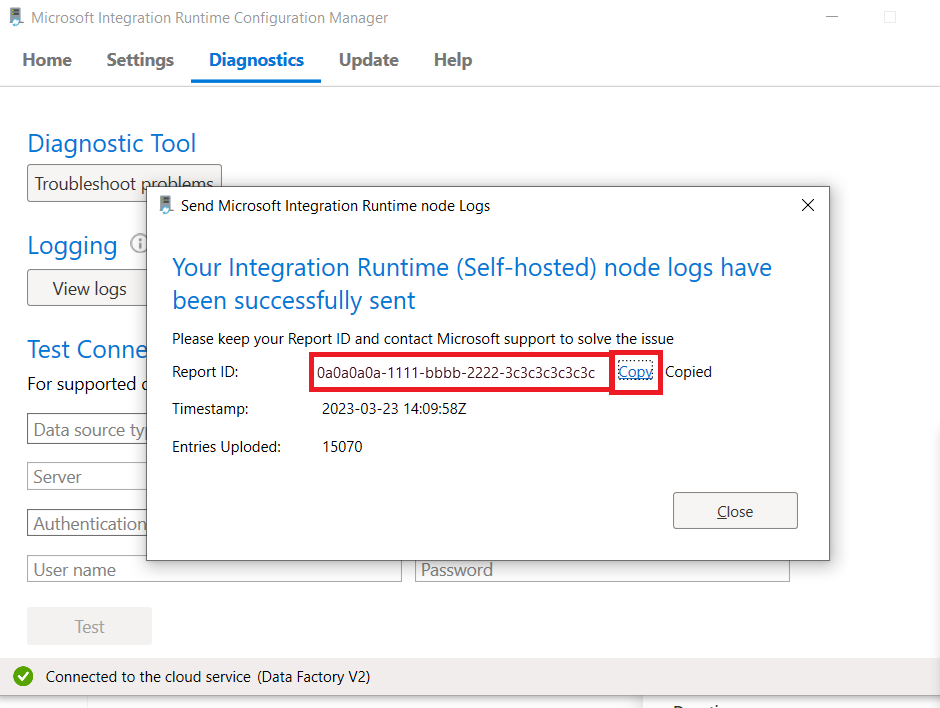Open the Home tab
Screen dimensions: 940x708
coord(47,60)
